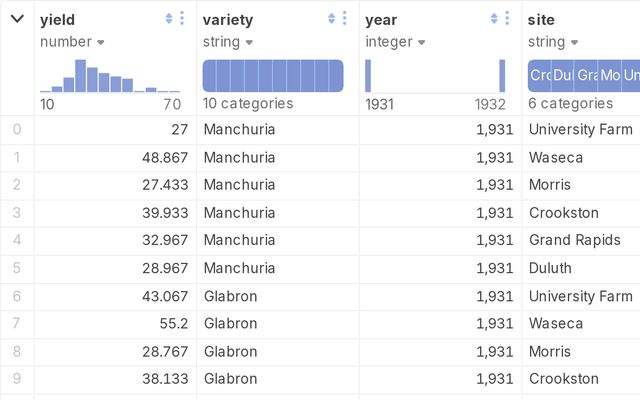
Task: Click the sort icon on yield column
Action: [168, 19]
